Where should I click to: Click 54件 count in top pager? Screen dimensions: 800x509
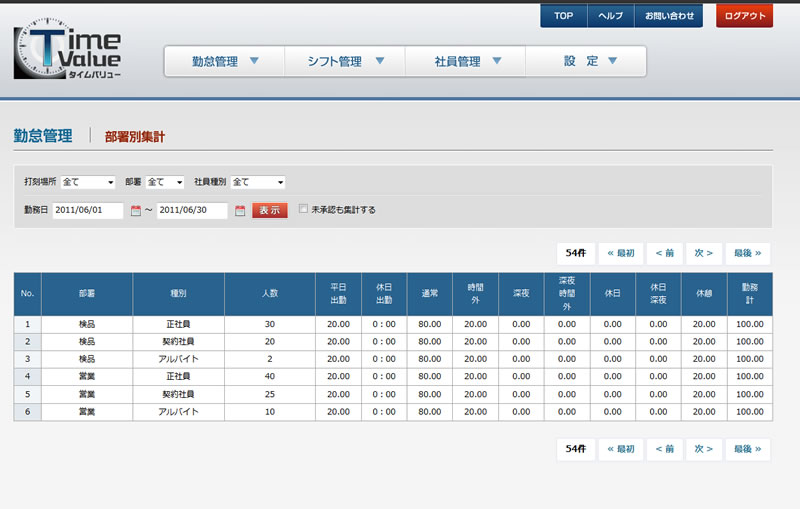[576, 253]
